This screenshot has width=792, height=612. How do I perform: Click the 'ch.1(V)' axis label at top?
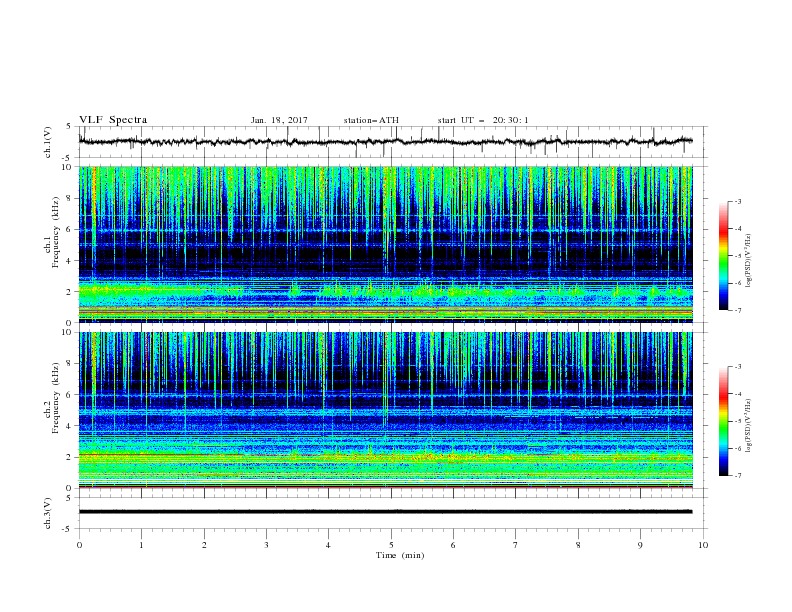[x=48, y=142]
